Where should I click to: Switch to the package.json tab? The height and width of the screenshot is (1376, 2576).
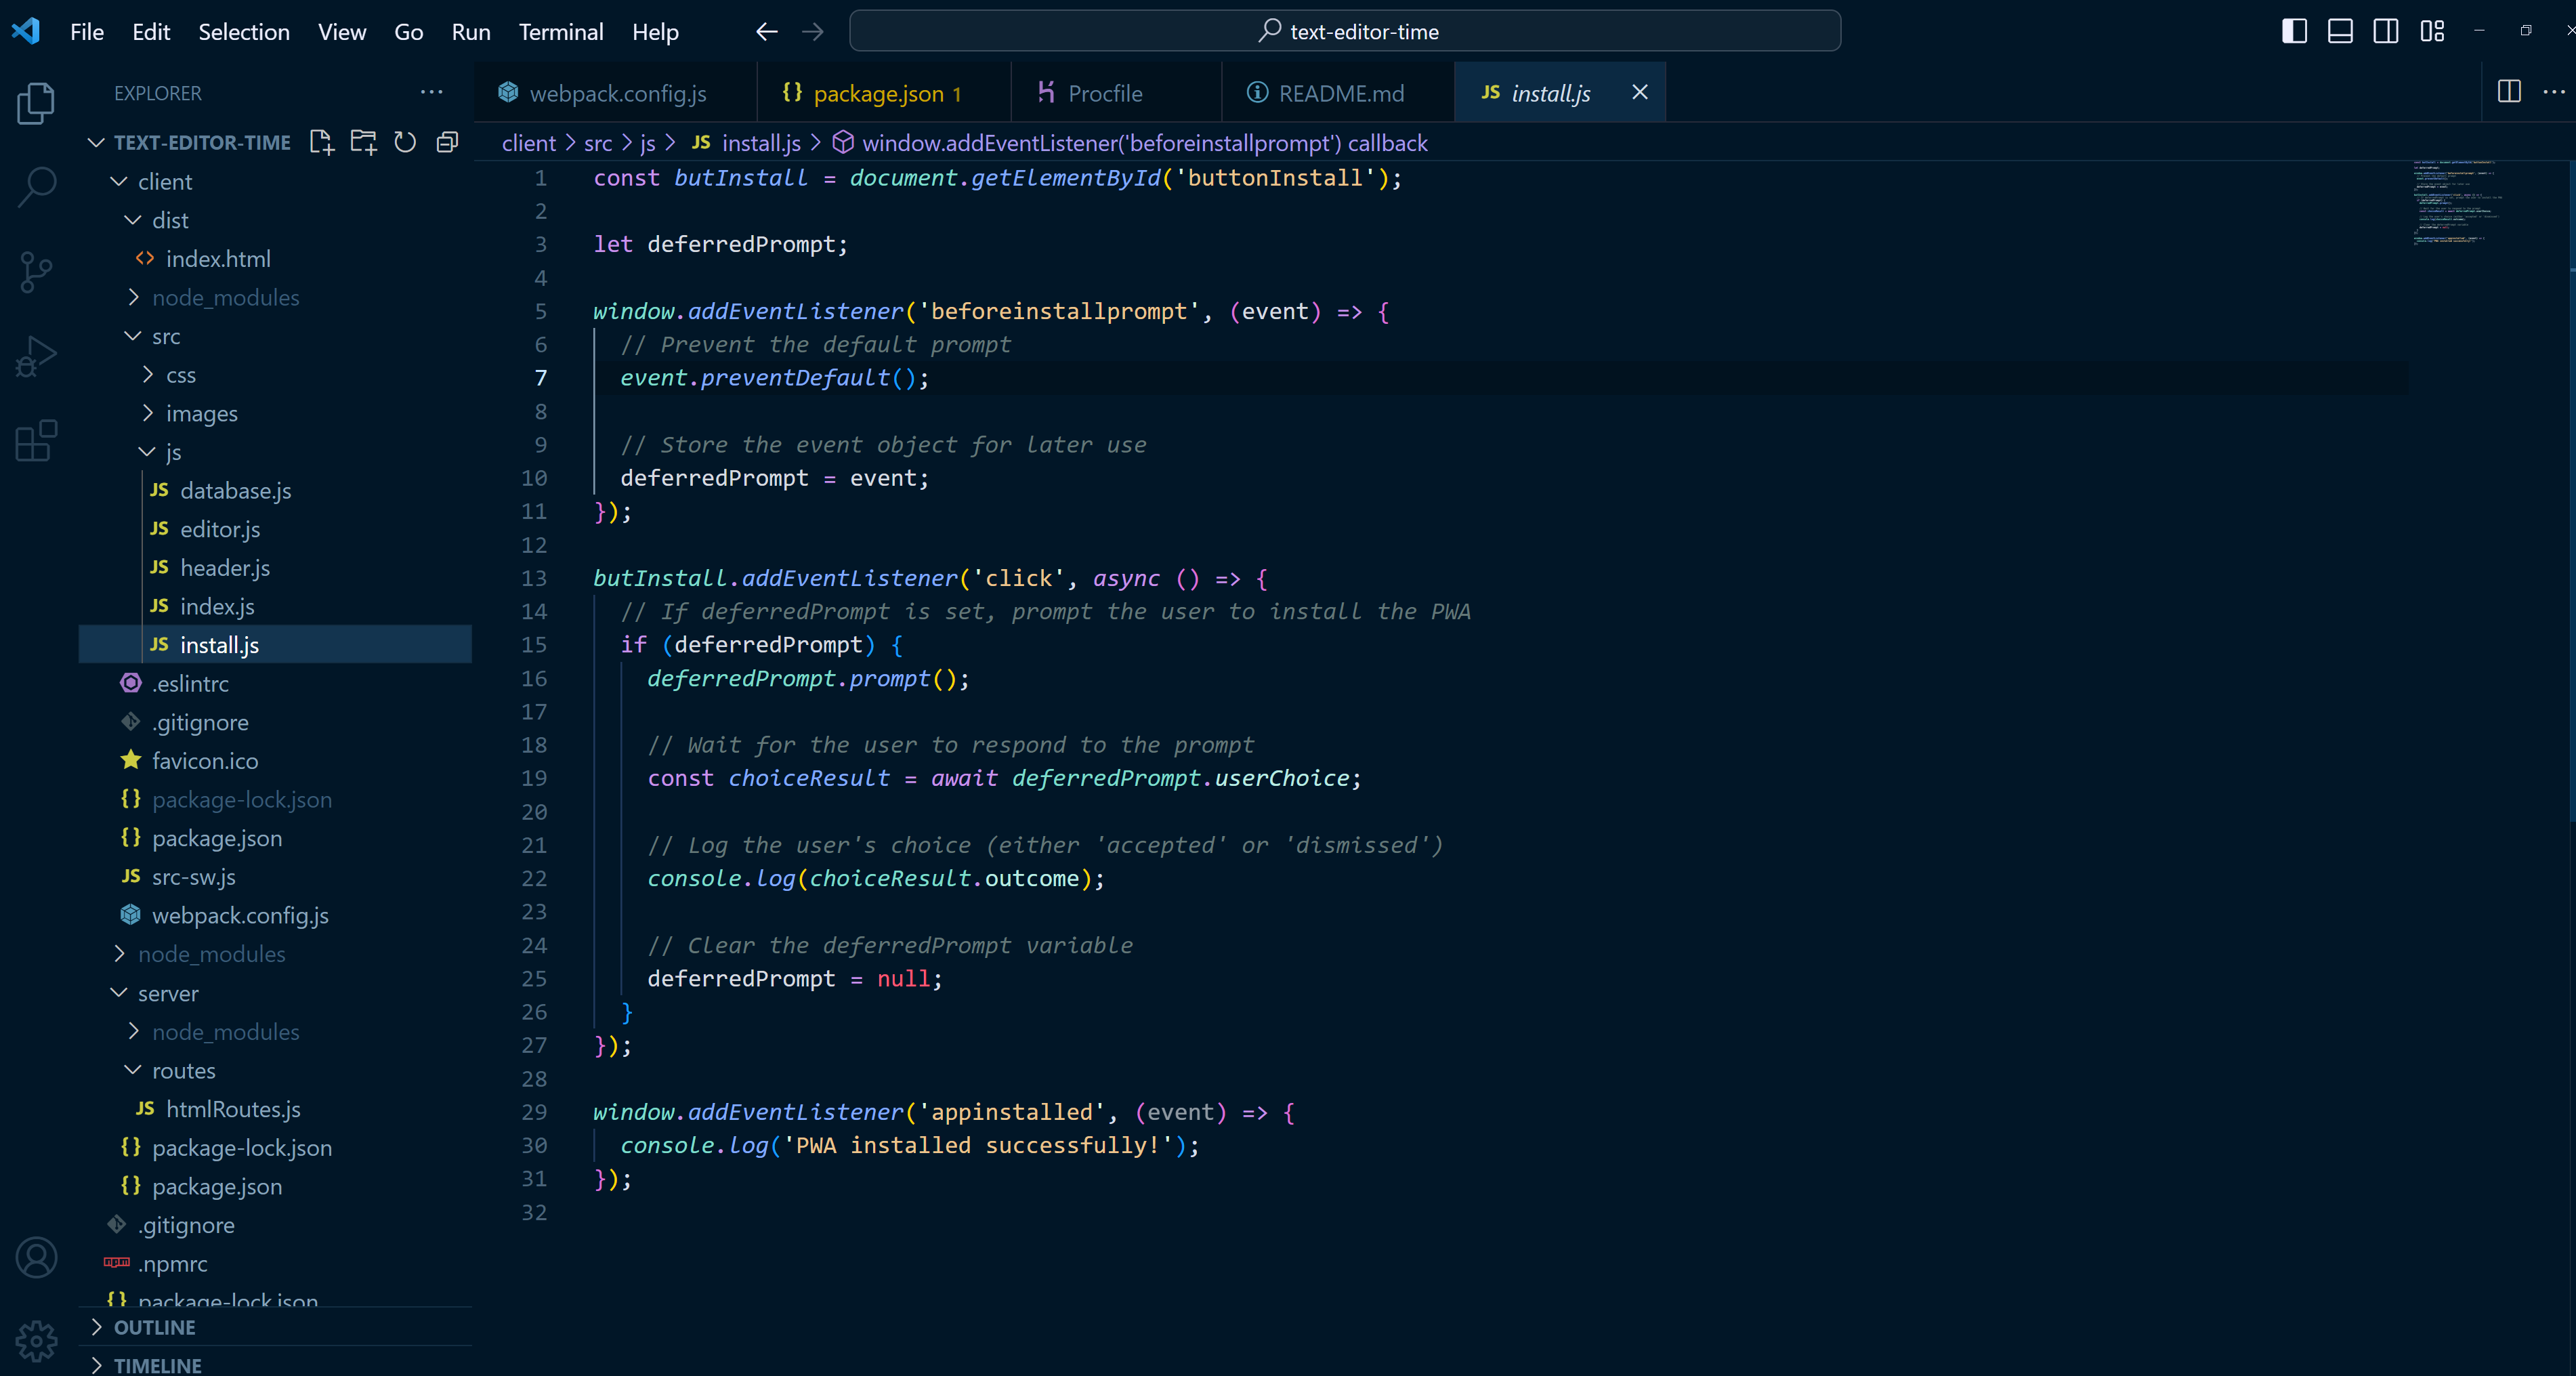pos(883,92)
